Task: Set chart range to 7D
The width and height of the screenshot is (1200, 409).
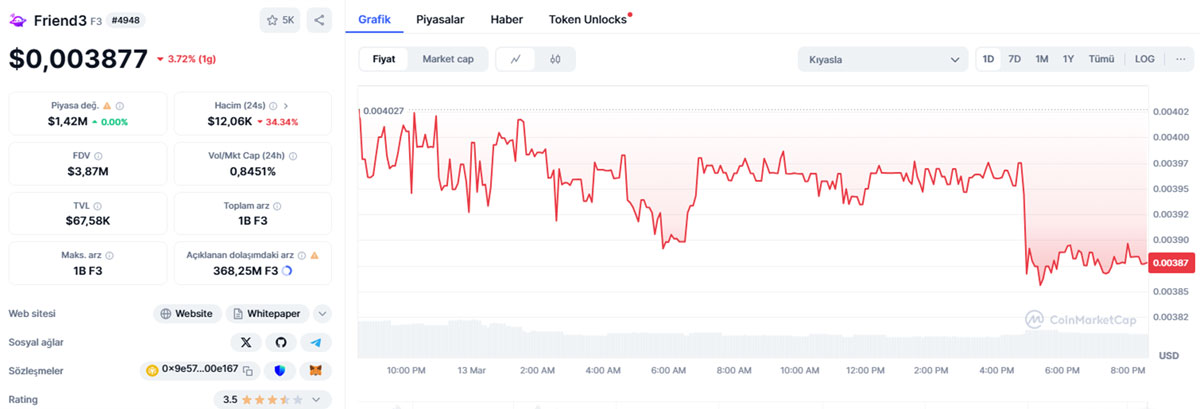Action: click(x=1015, y=59)
